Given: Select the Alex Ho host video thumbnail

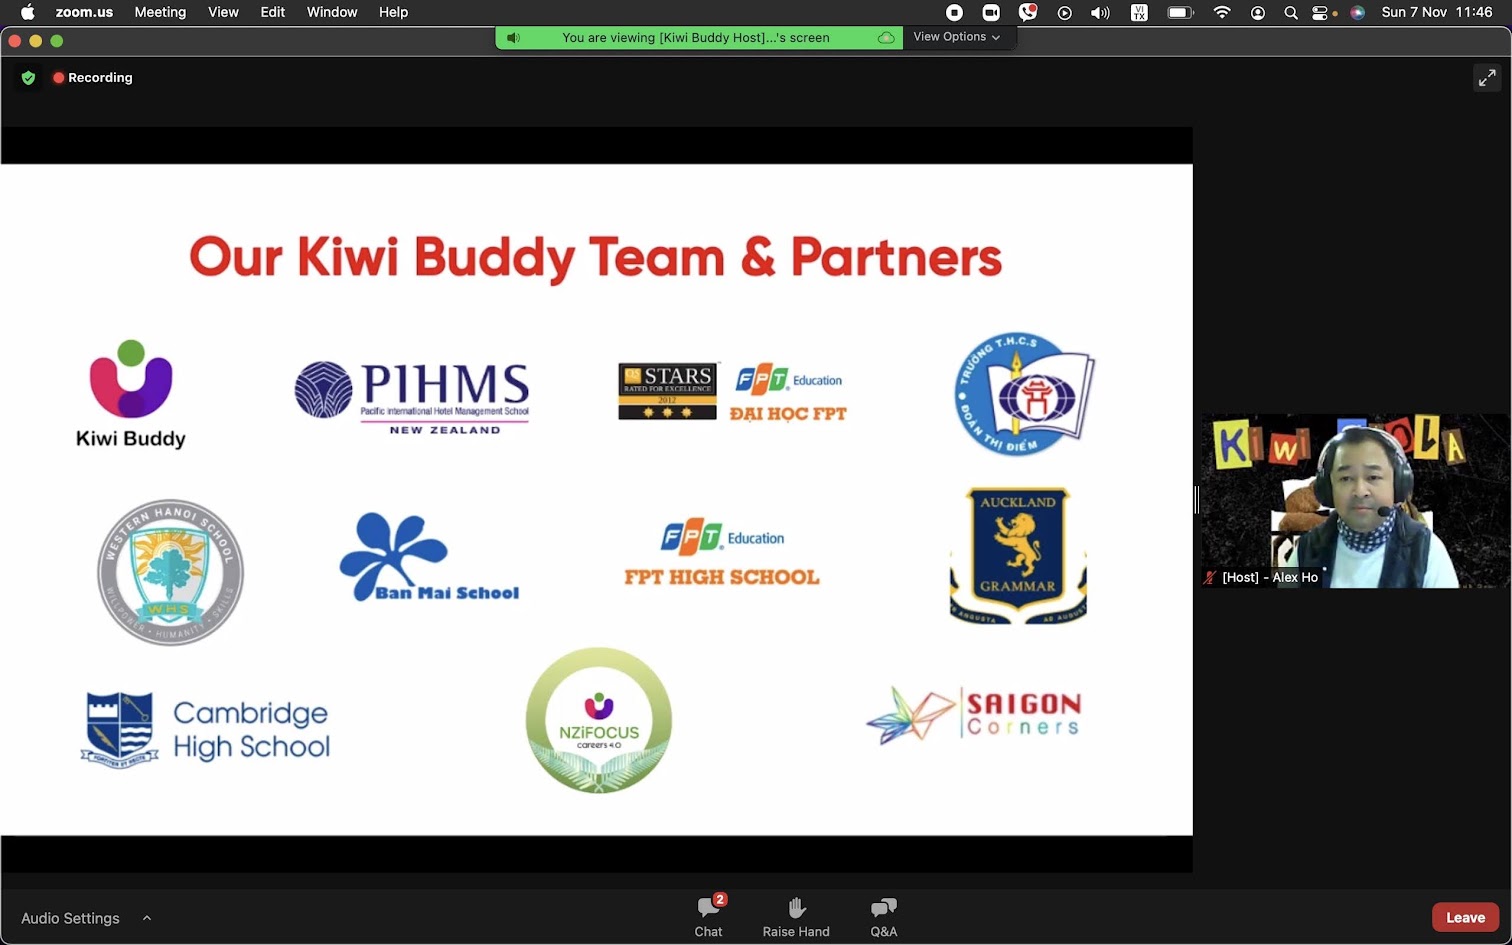Looking at the screenshot, I should pyautogui.click(x=1355, y=501).
